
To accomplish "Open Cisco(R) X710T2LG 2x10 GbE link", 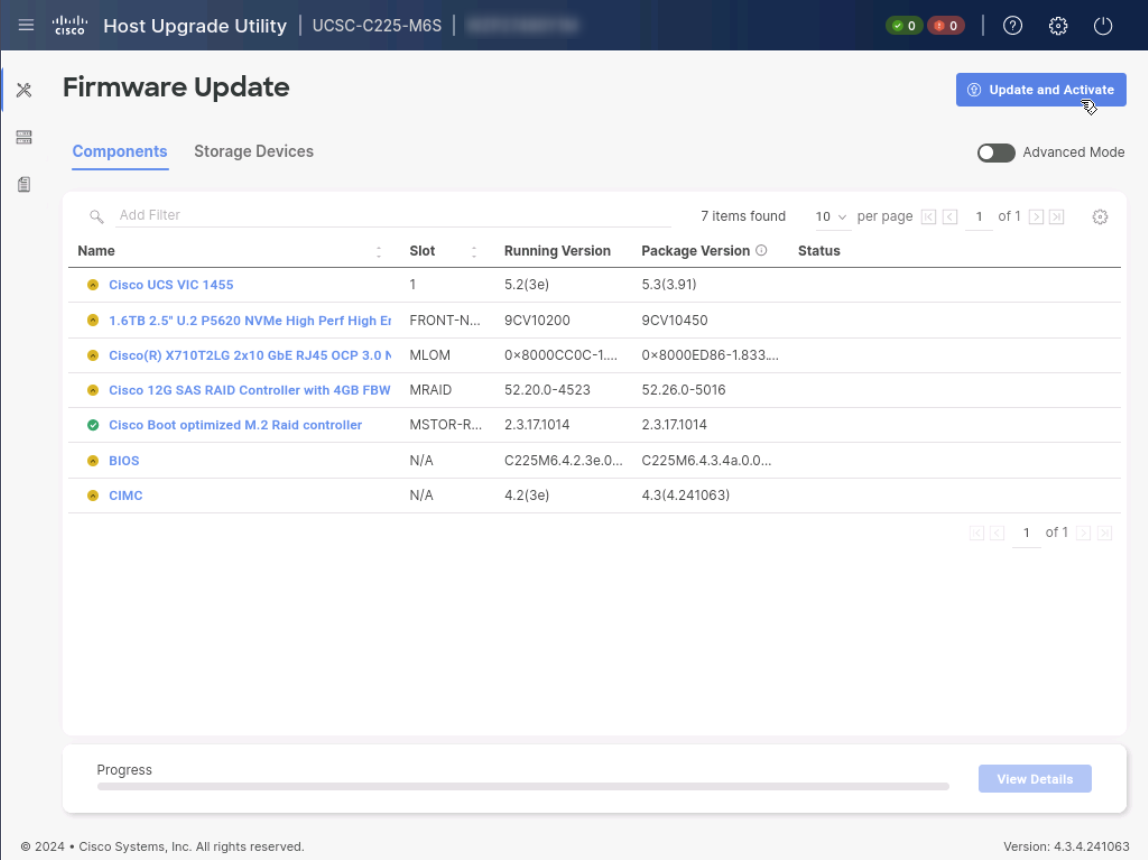I will 250,355.
